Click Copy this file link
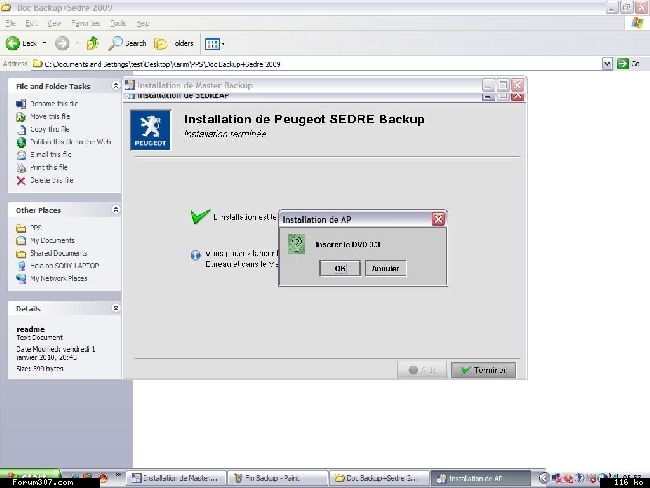 click(x=50, y=129)
